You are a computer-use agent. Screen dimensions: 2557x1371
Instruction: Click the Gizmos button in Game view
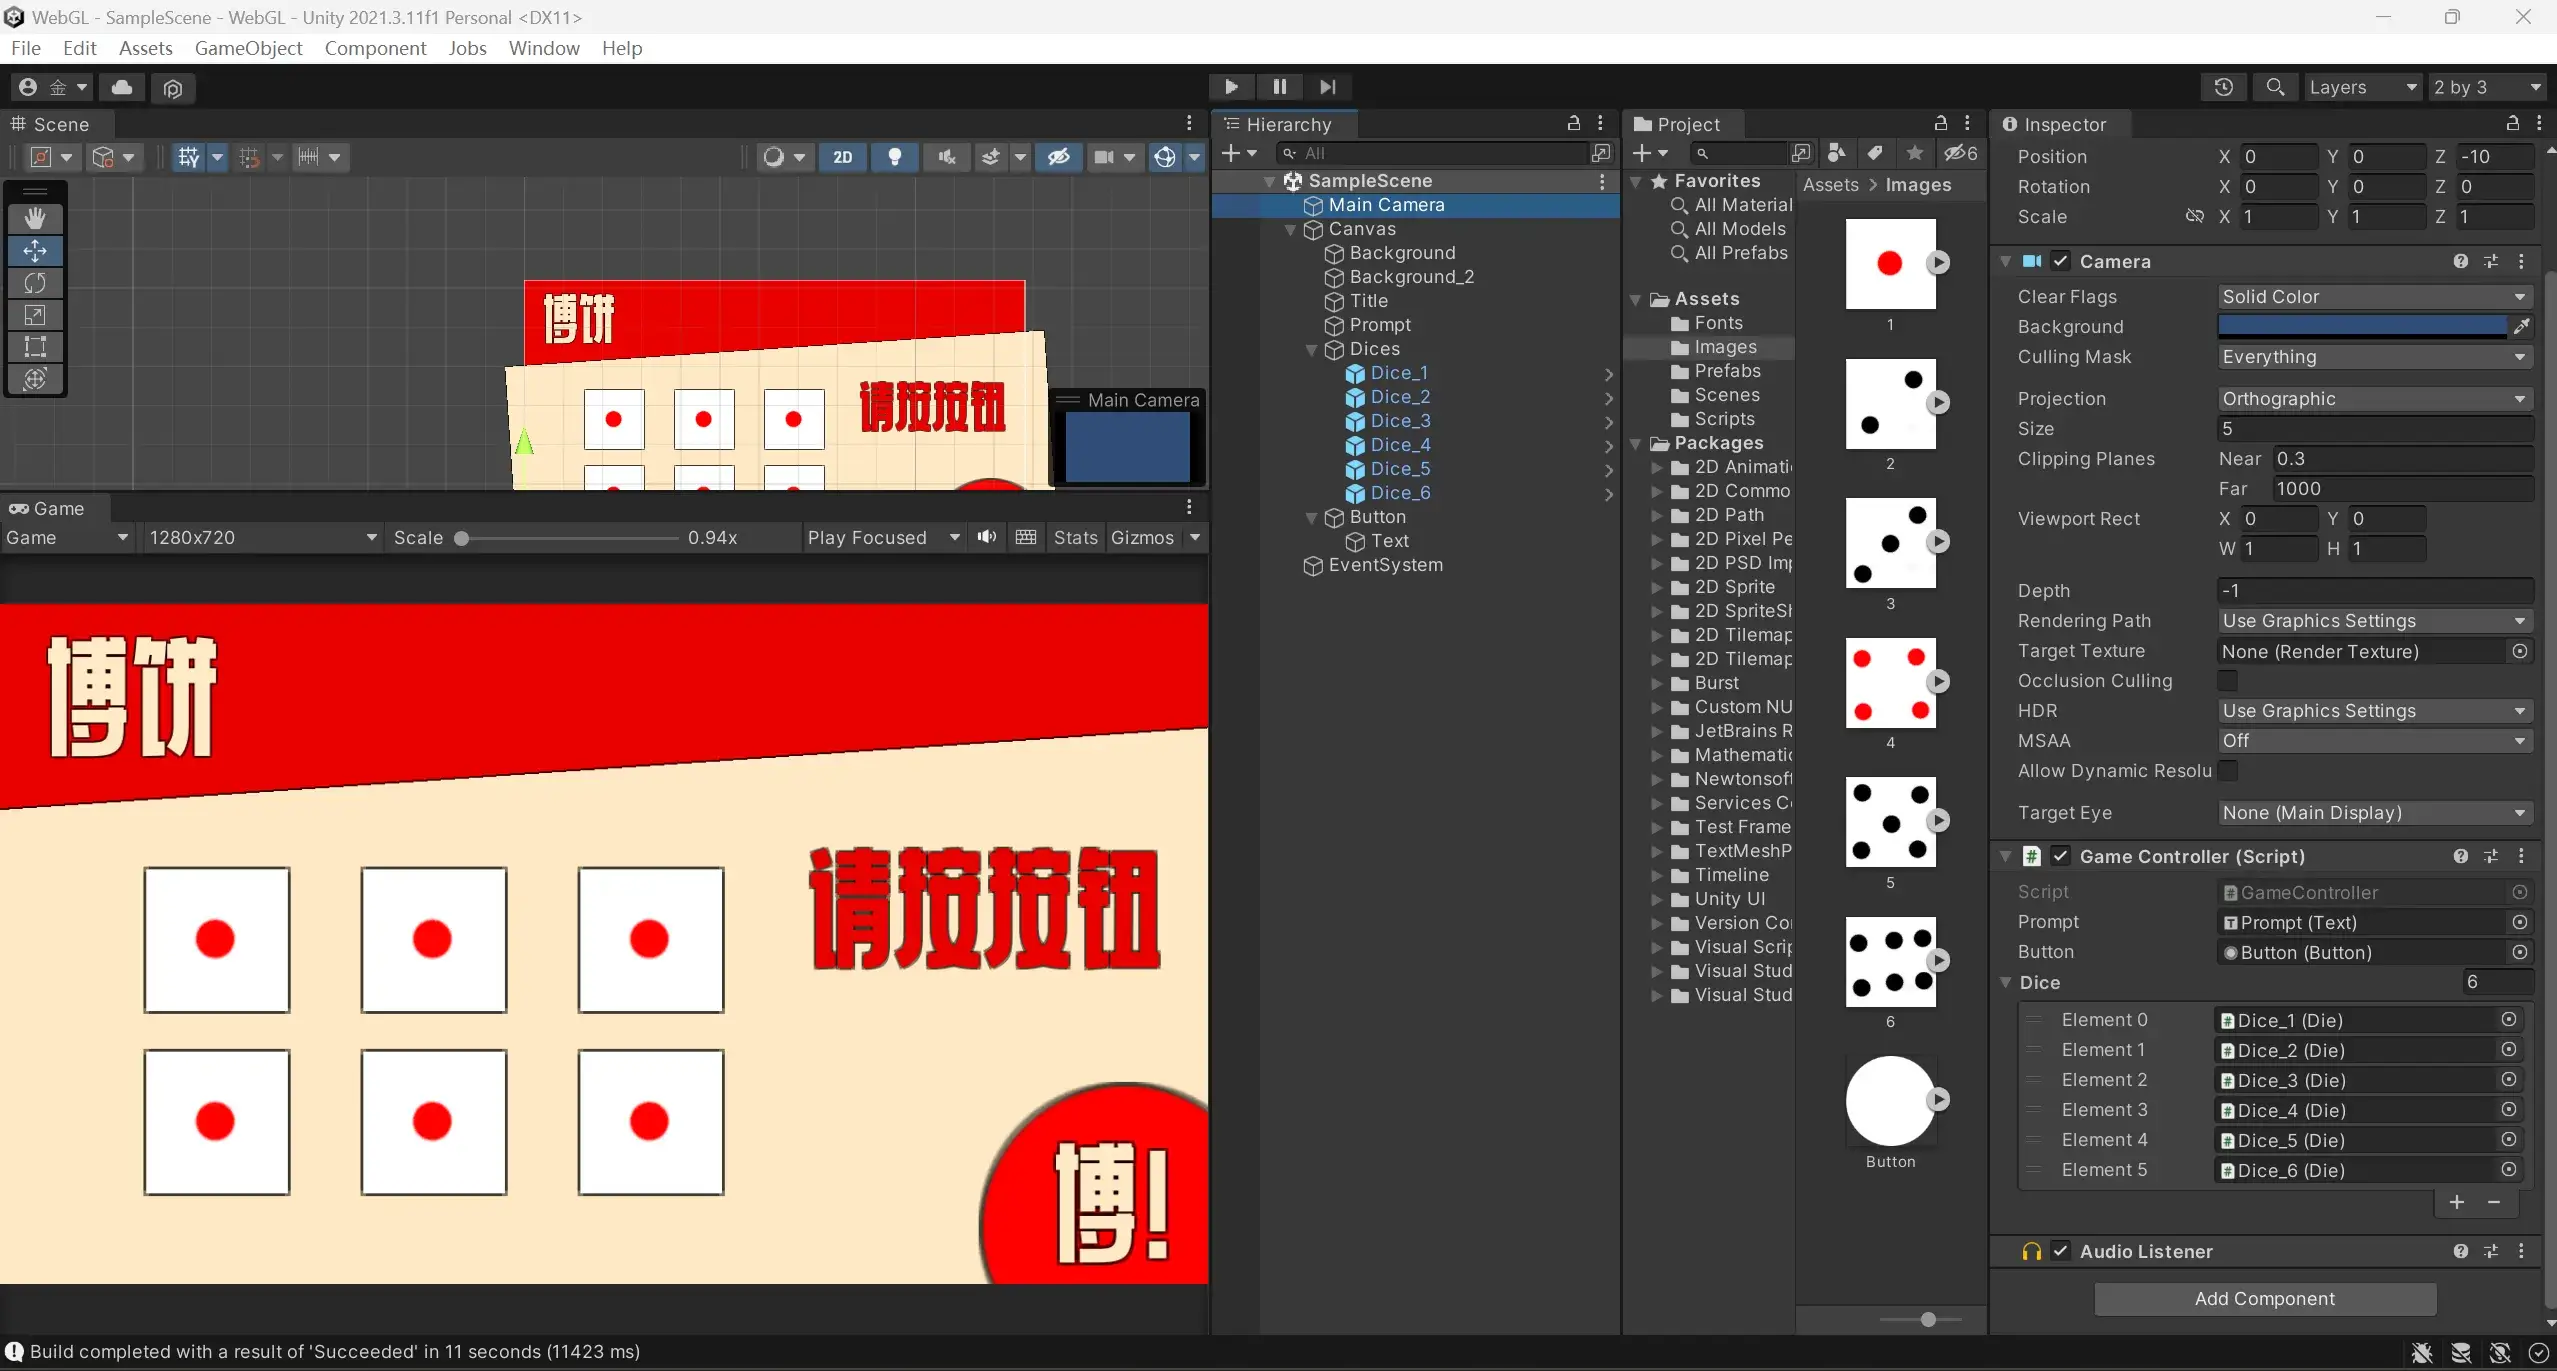click(x=1142, y=537)
